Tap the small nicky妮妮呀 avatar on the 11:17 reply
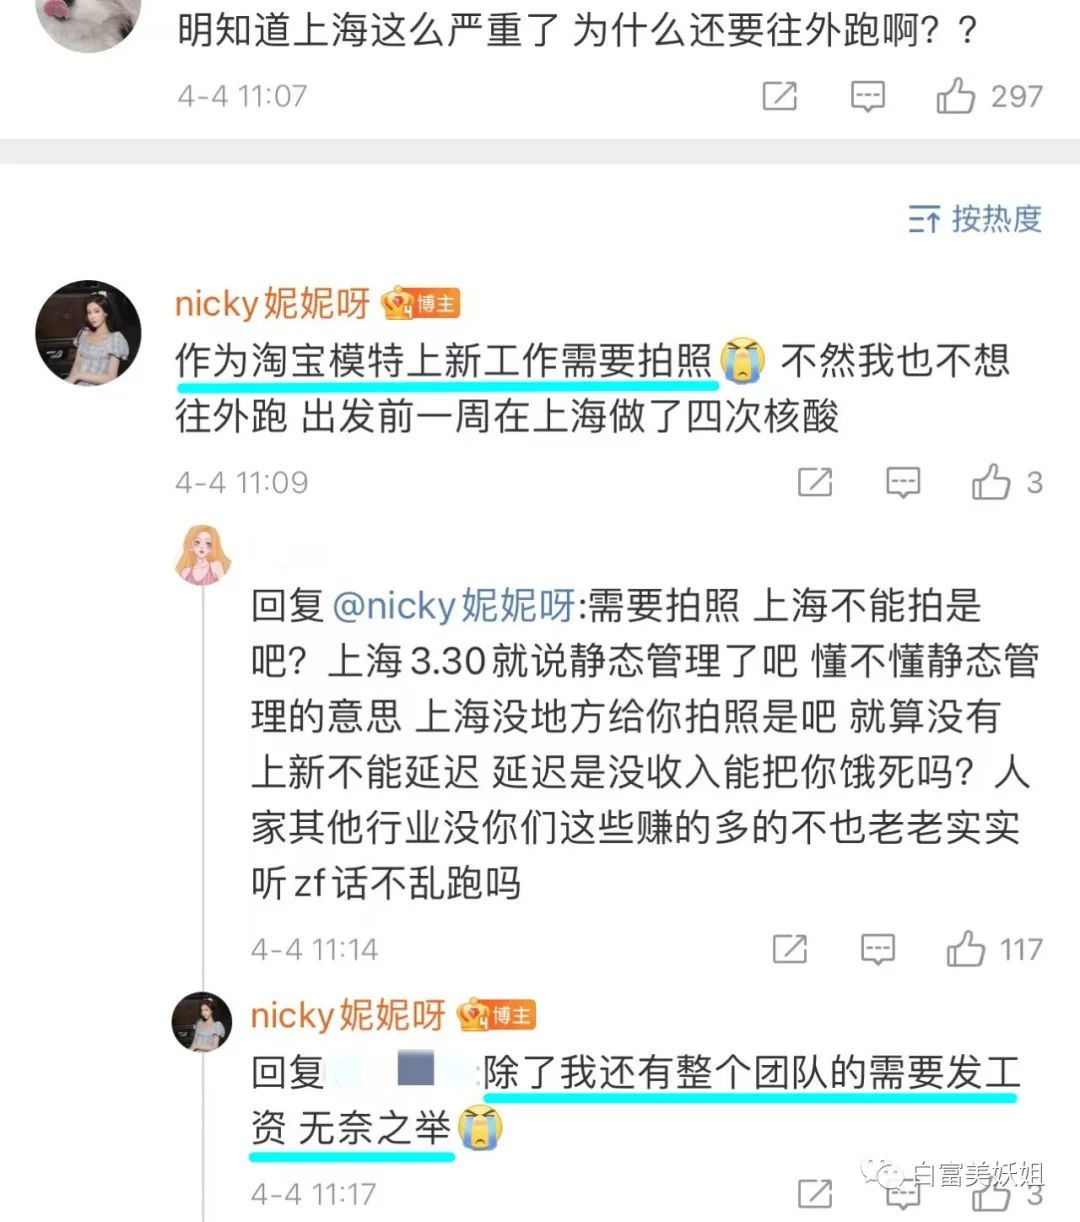 202,1022
